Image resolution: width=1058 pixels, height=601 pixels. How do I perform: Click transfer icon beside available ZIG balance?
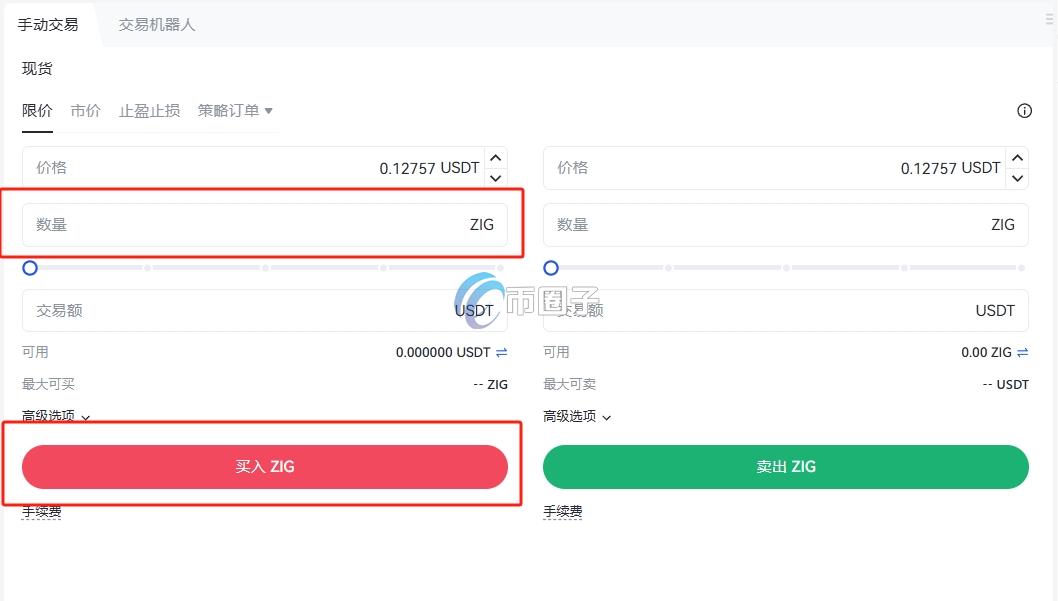pyautogui.click(x=1022, y=352)
